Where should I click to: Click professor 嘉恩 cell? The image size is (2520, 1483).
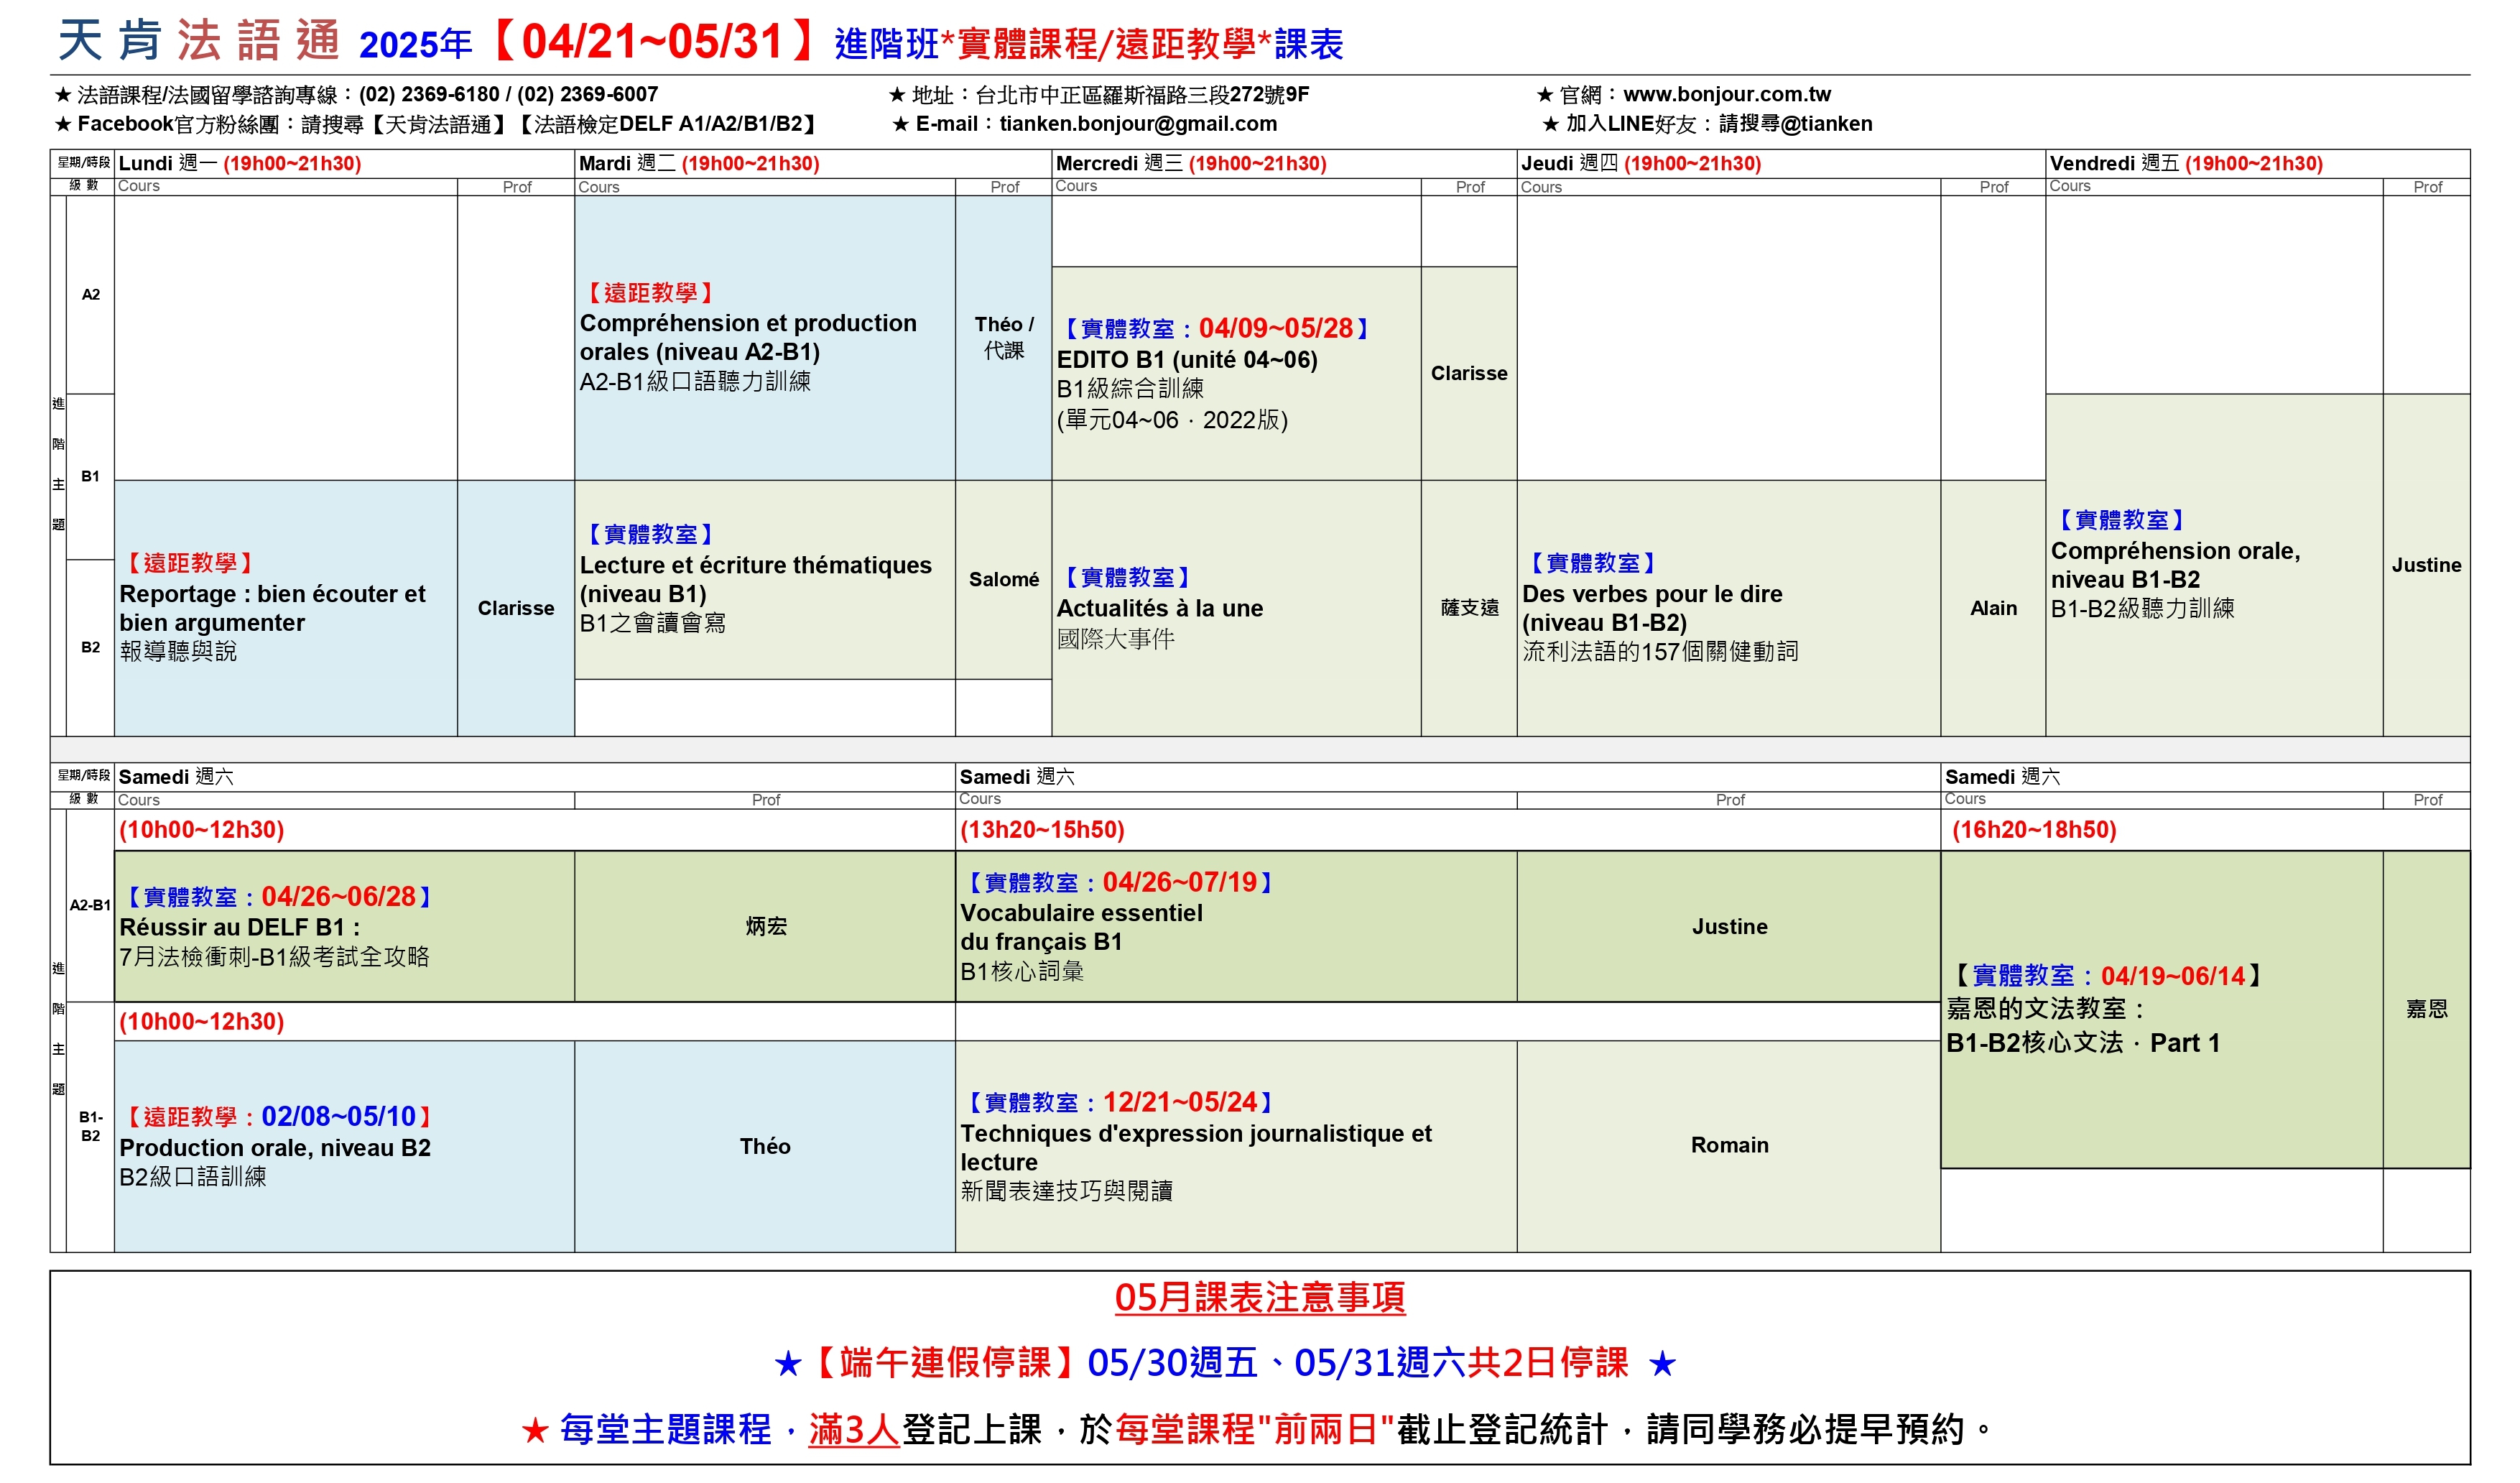coord(2426,1009)
